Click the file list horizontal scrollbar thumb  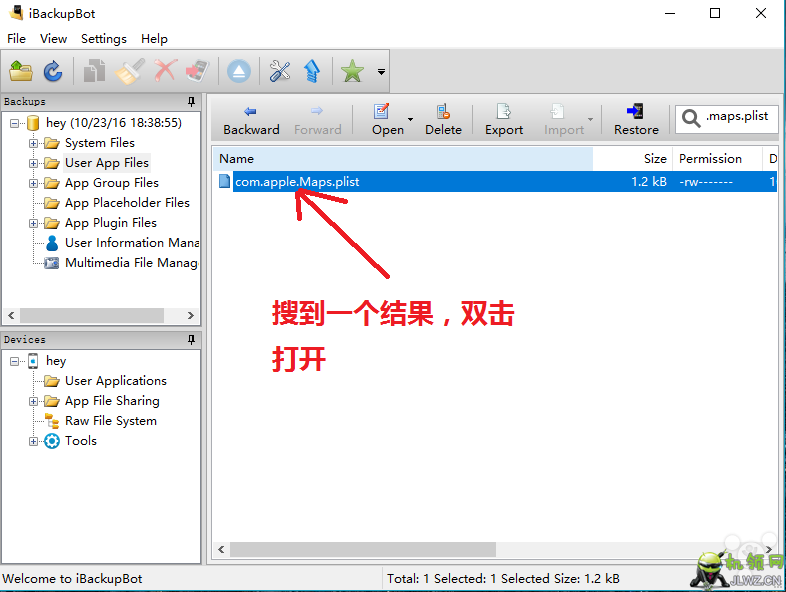pos(363,549)
